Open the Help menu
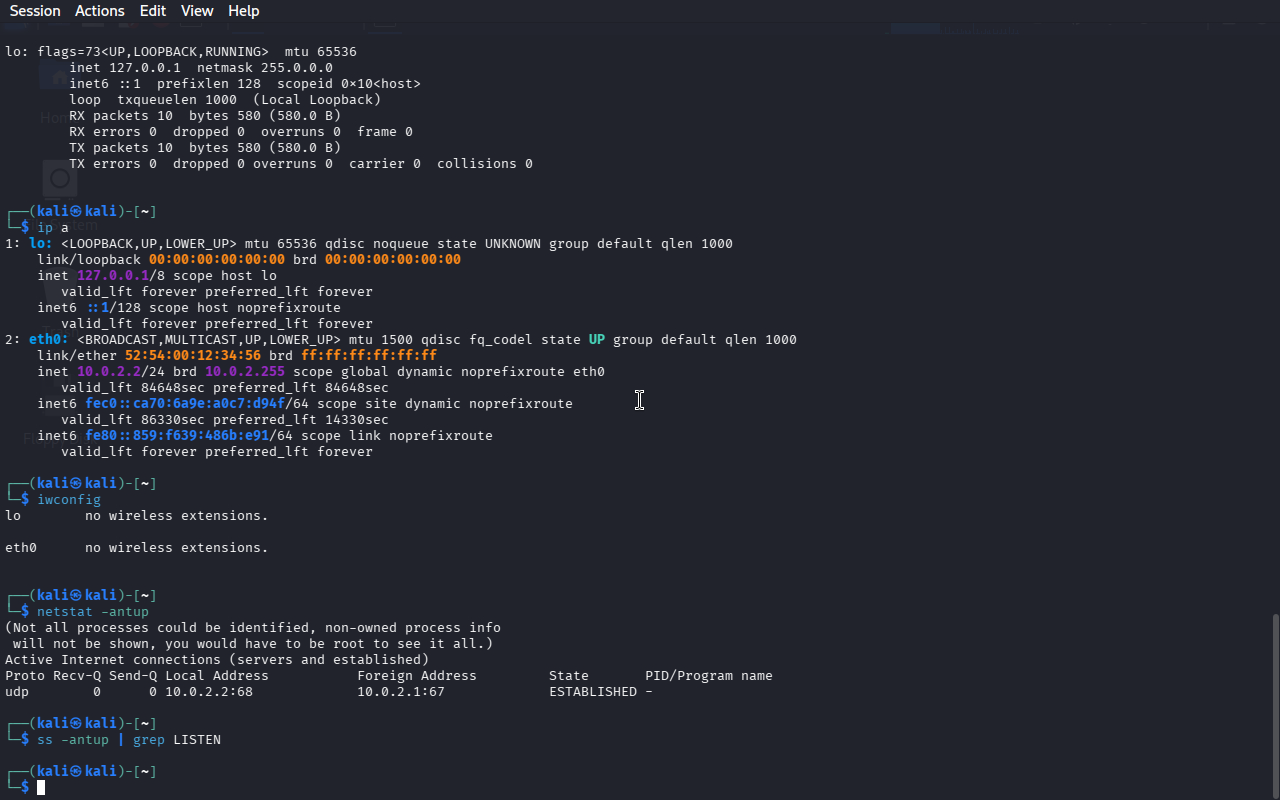 tap(243, 11)
